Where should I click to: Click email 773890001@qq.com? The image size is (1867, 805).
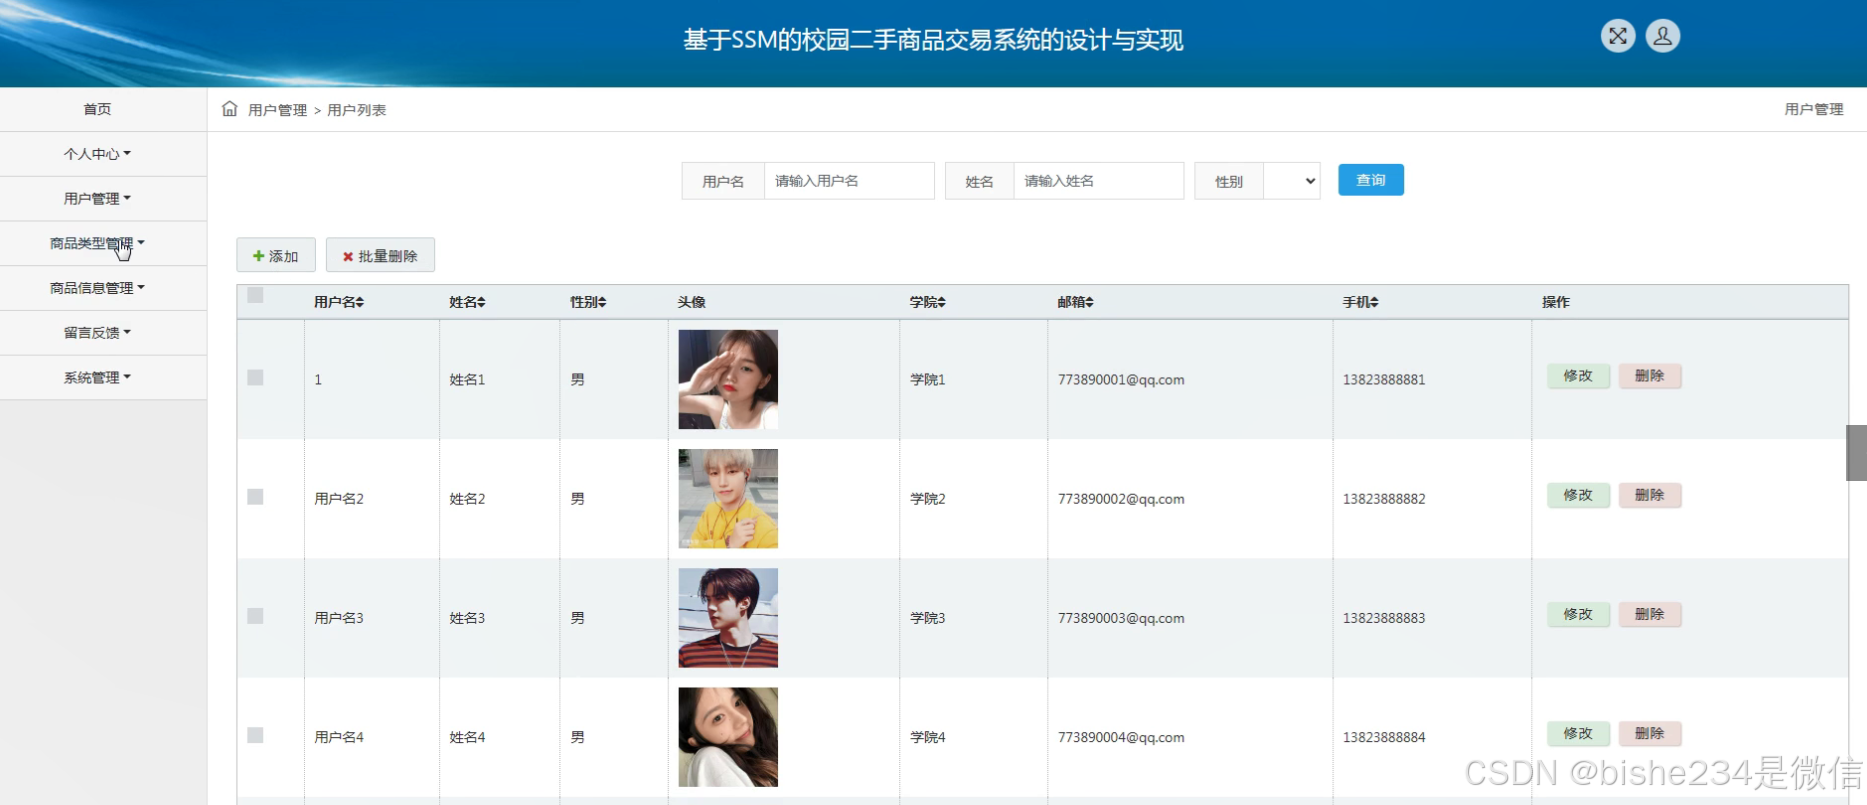(1121, 380)
